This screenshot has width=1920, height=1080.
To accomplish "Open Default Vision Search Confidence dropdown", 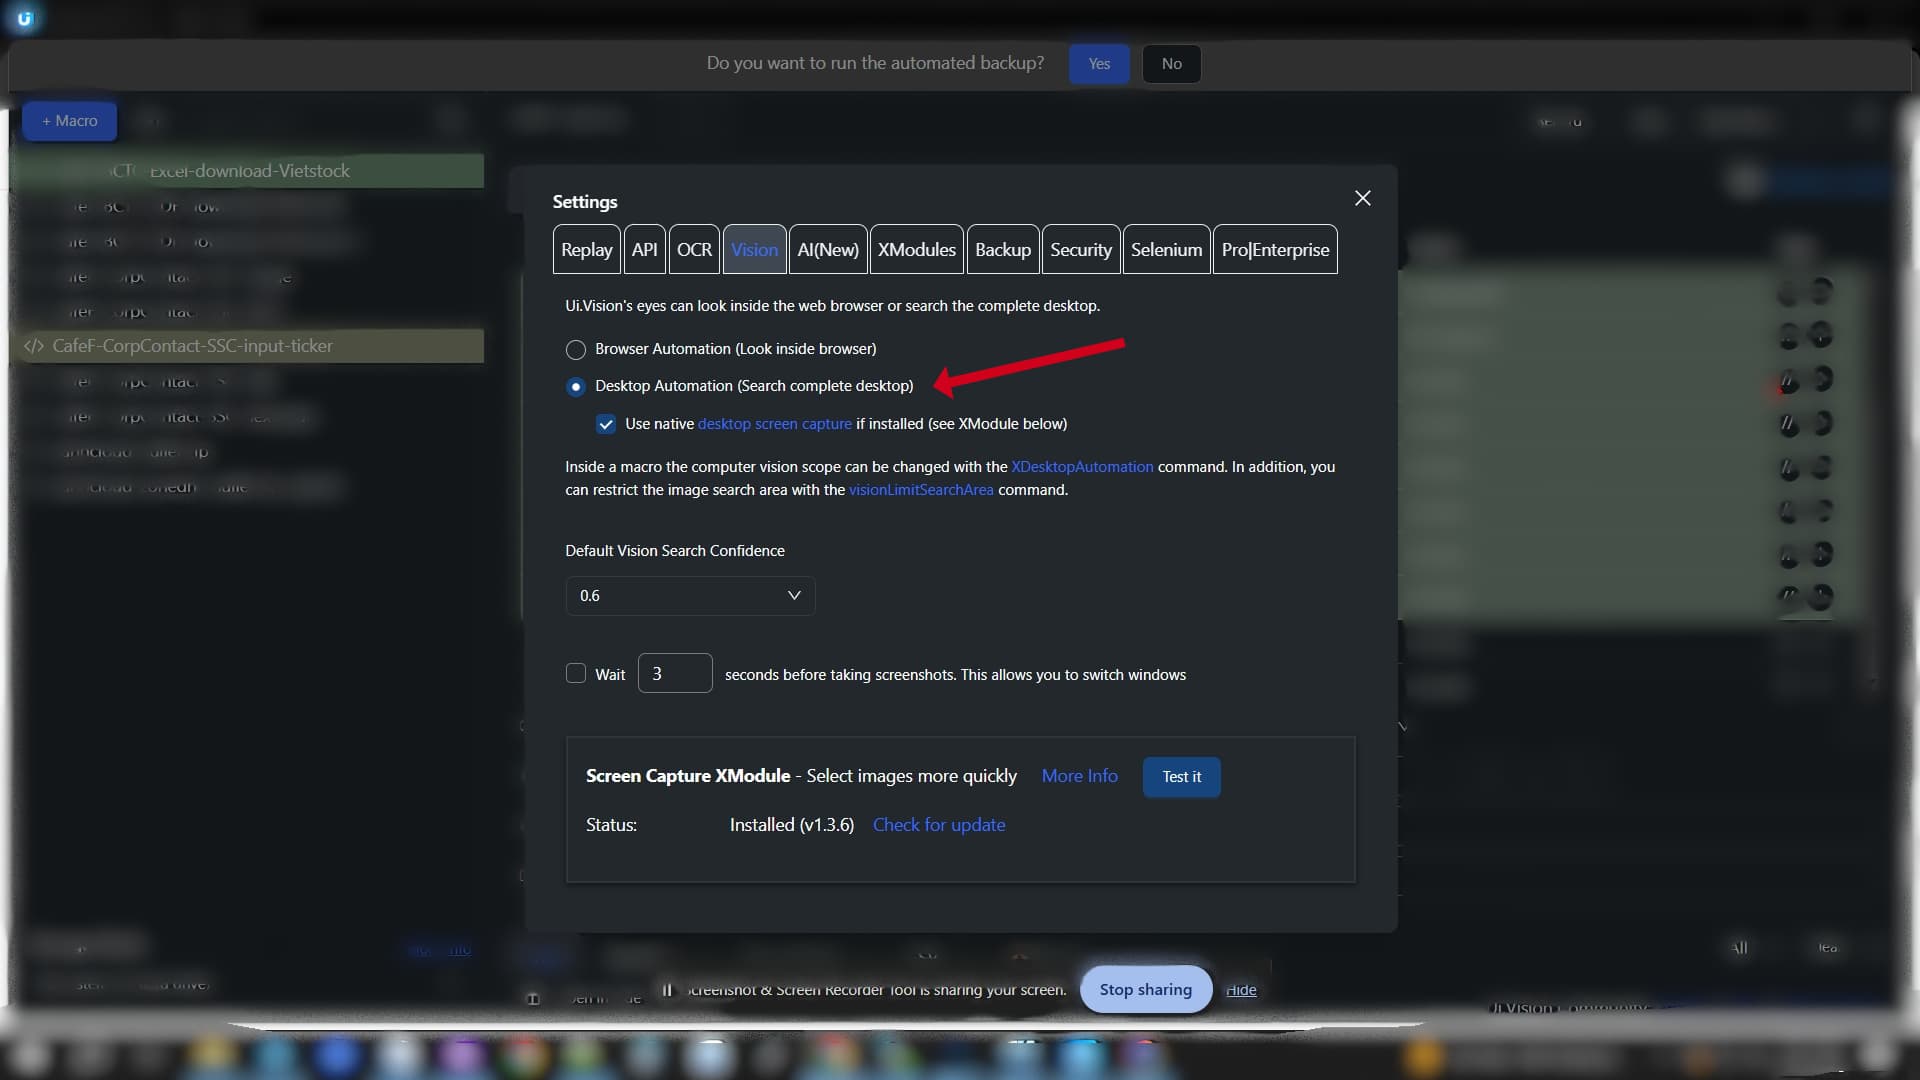I will pyautogui.click(x=690, y=596).
